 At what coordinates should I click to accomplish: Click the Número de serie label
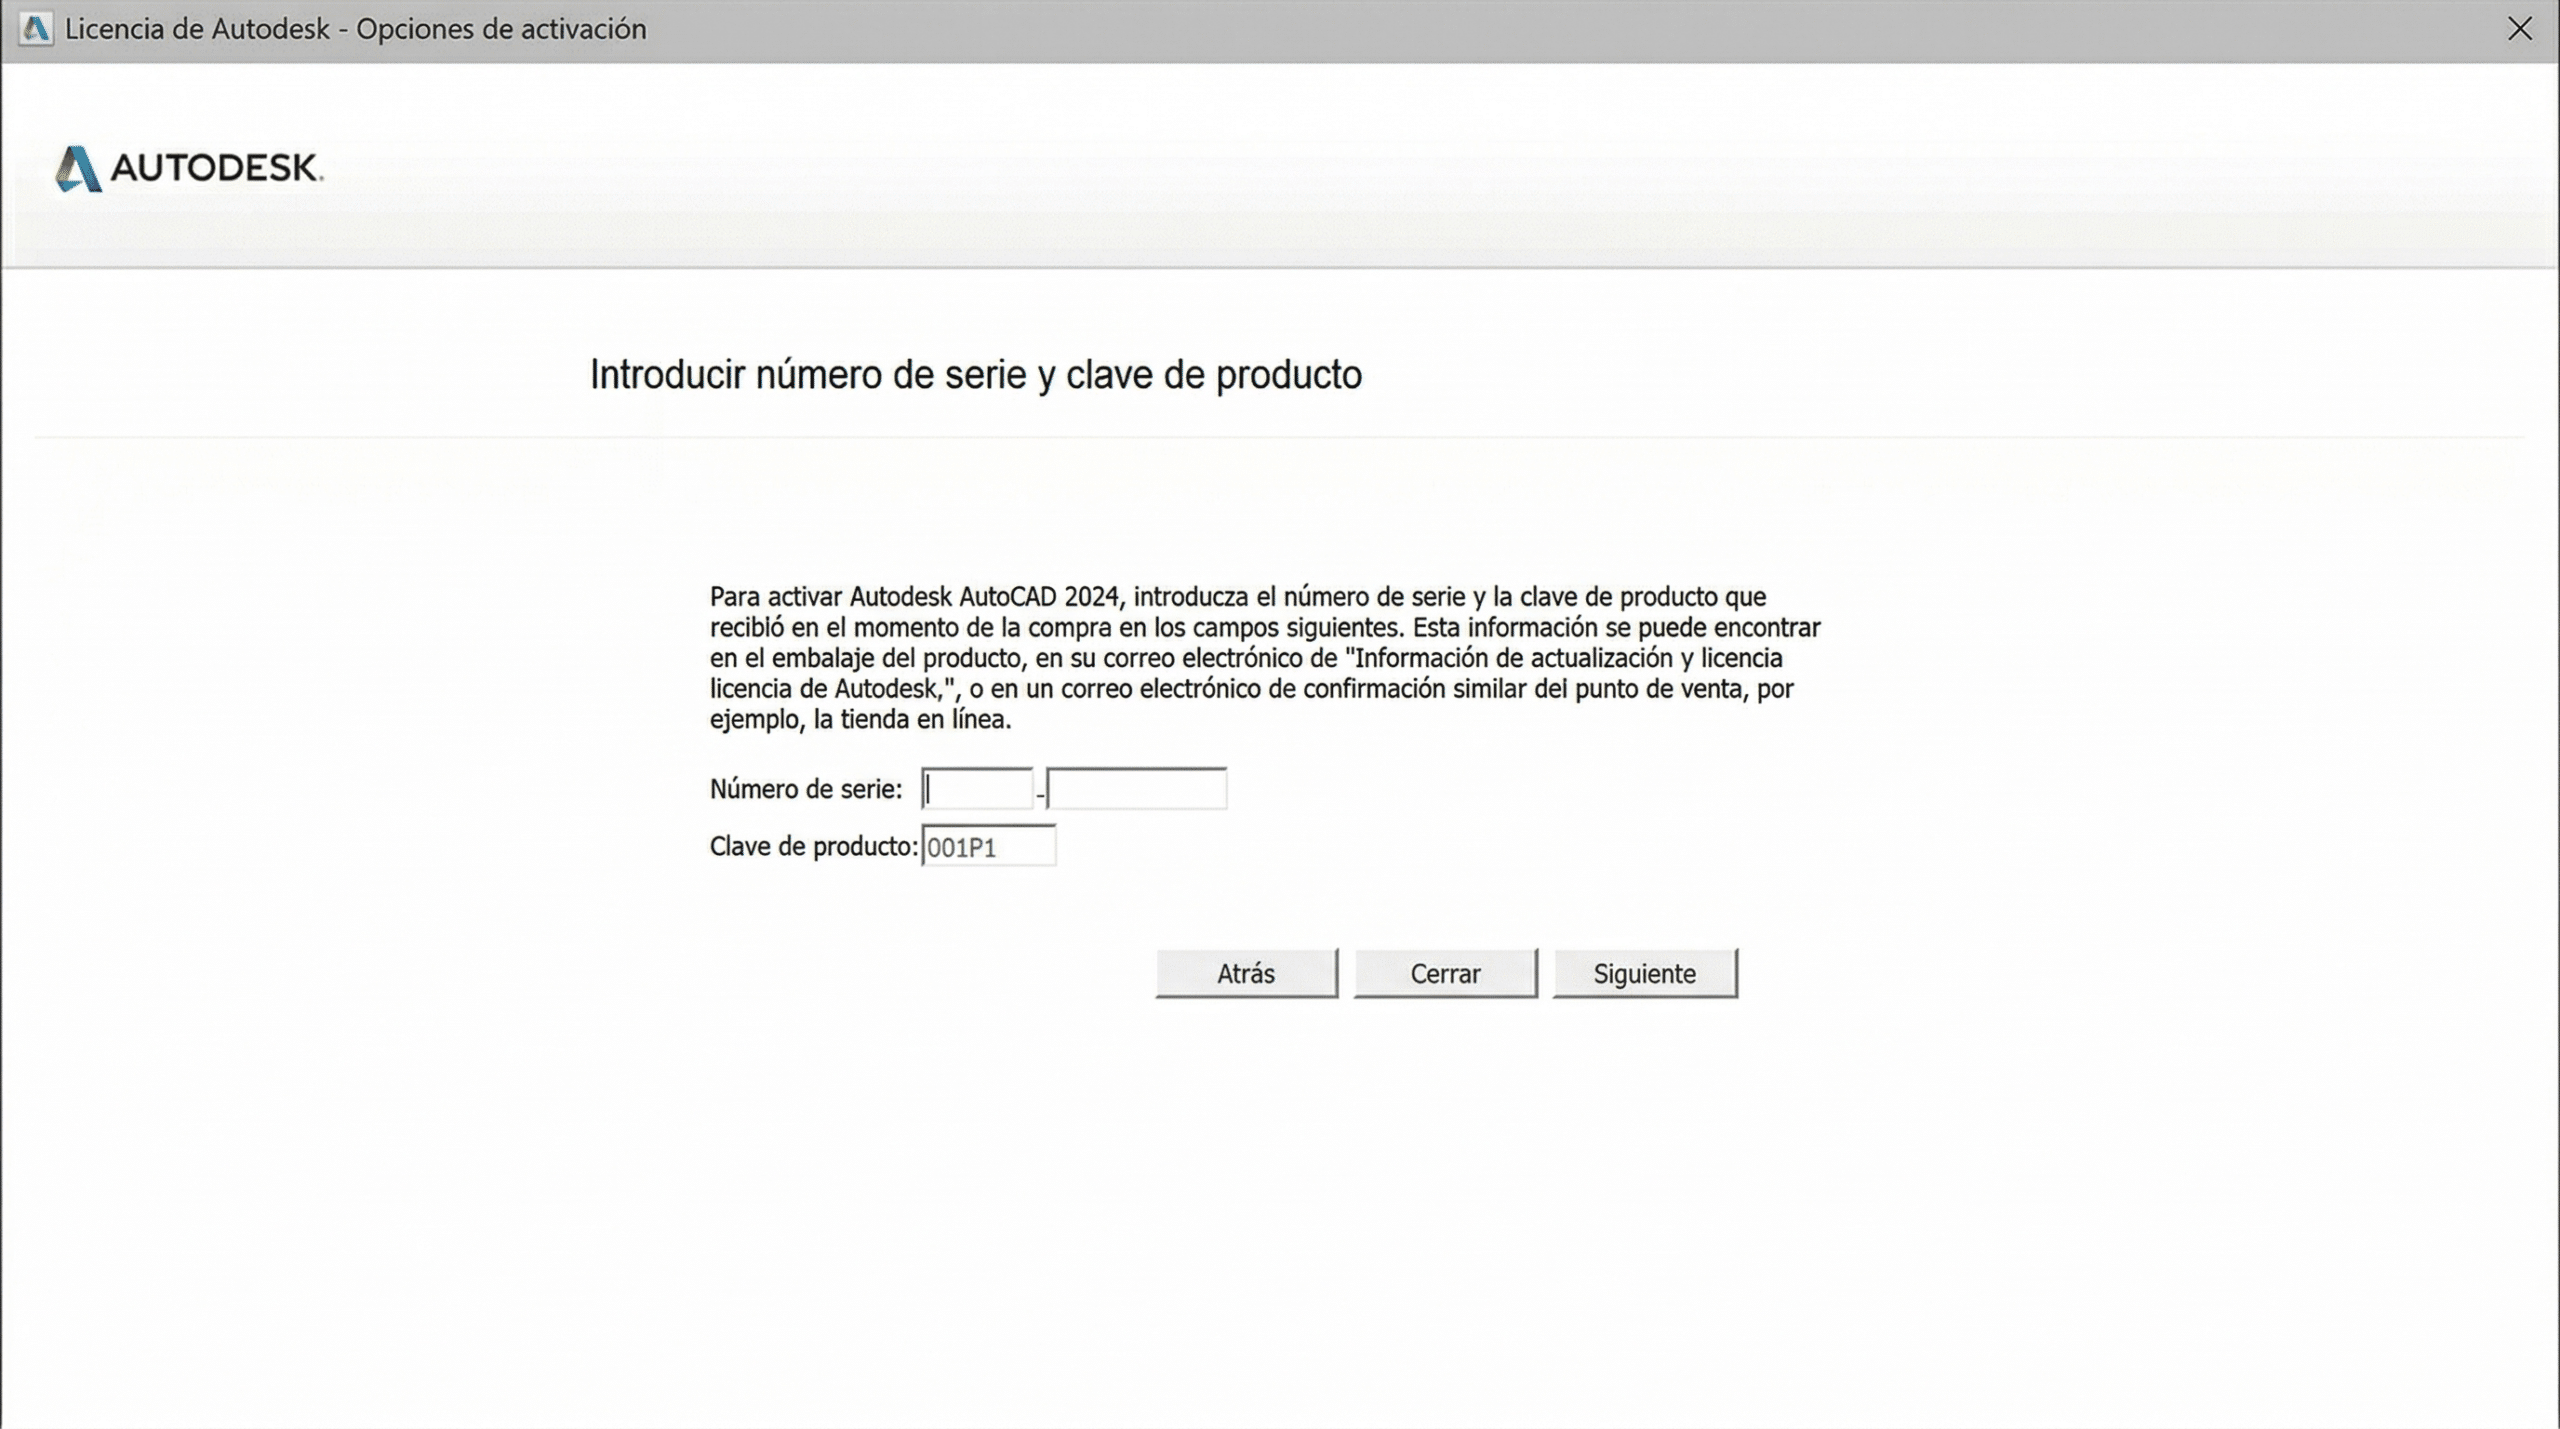805,789
